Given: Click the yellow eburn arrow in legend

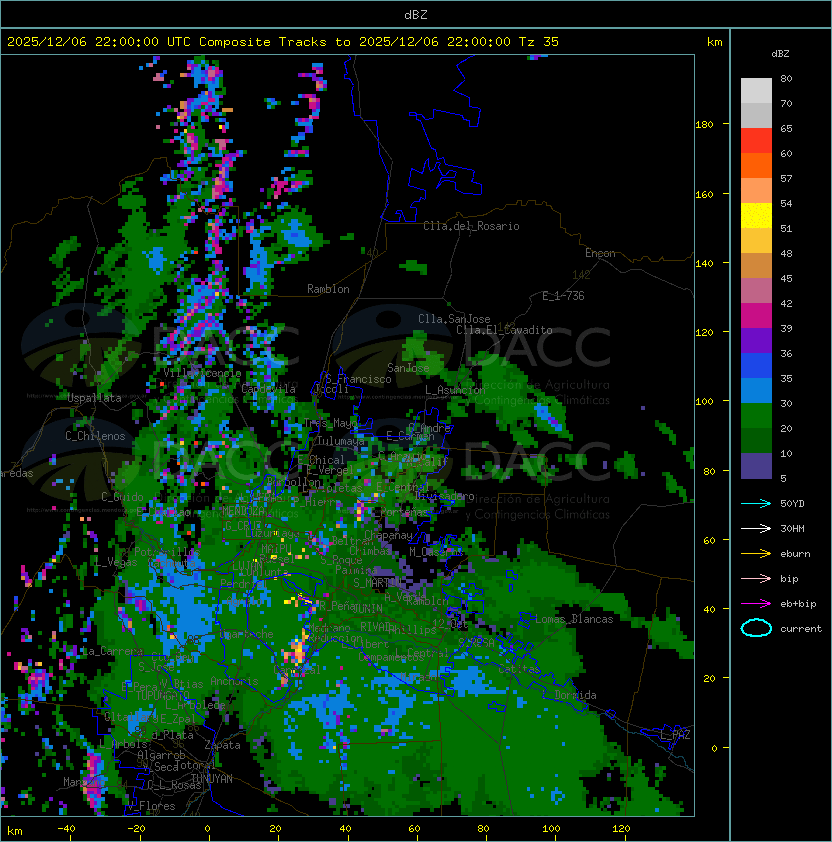Looking at the screenshot, I should tap(756, 554).
